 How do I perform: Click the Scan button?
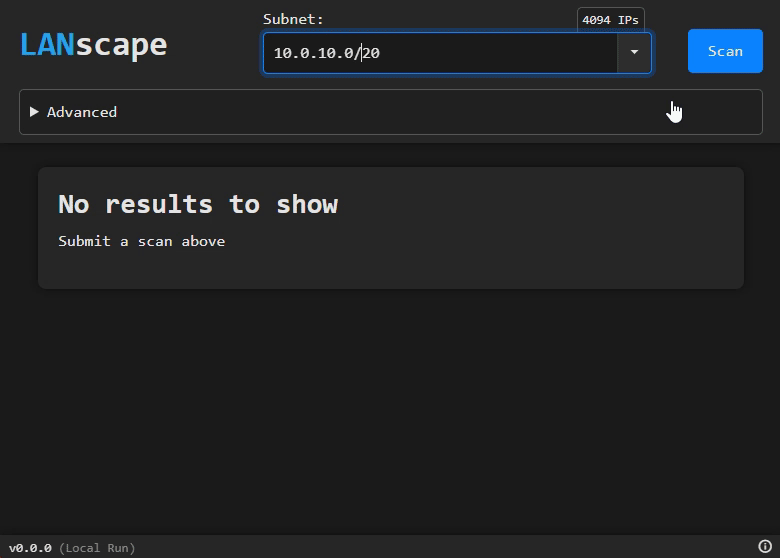tap(725, 51)
